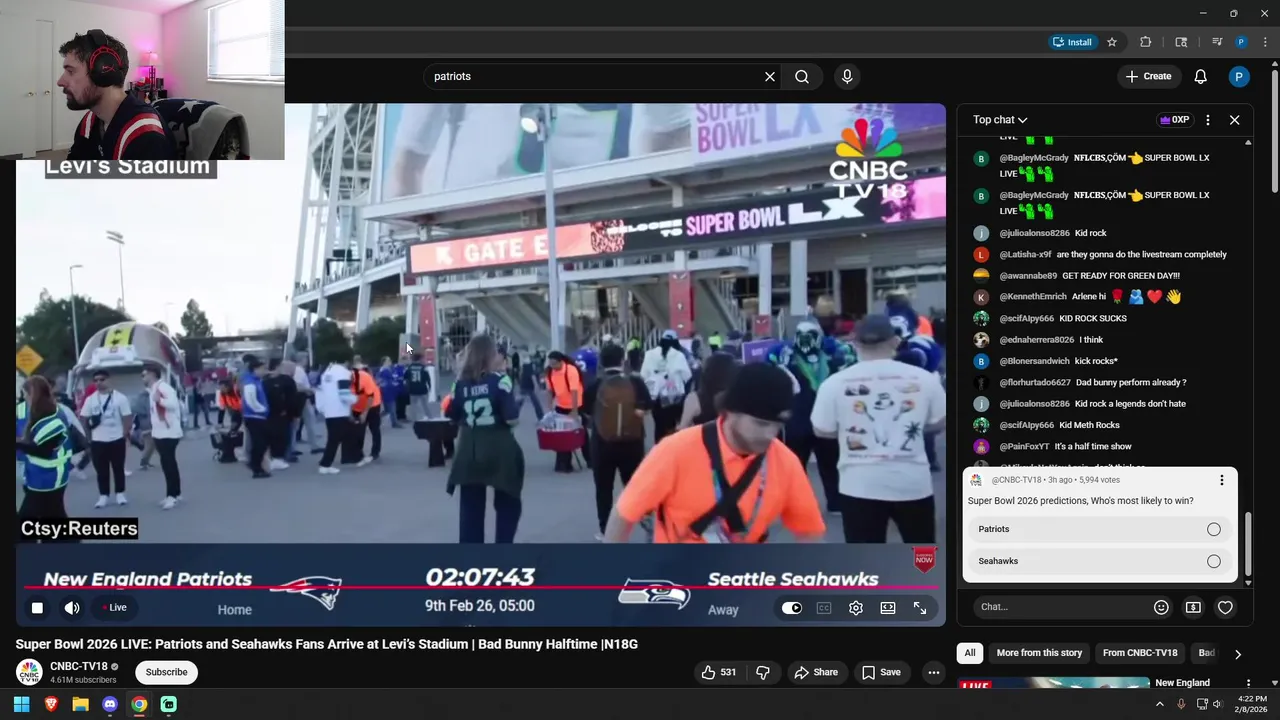Screen dimensions: 1280x720
Task: Select the All filter chip
Action: [969, 653]
